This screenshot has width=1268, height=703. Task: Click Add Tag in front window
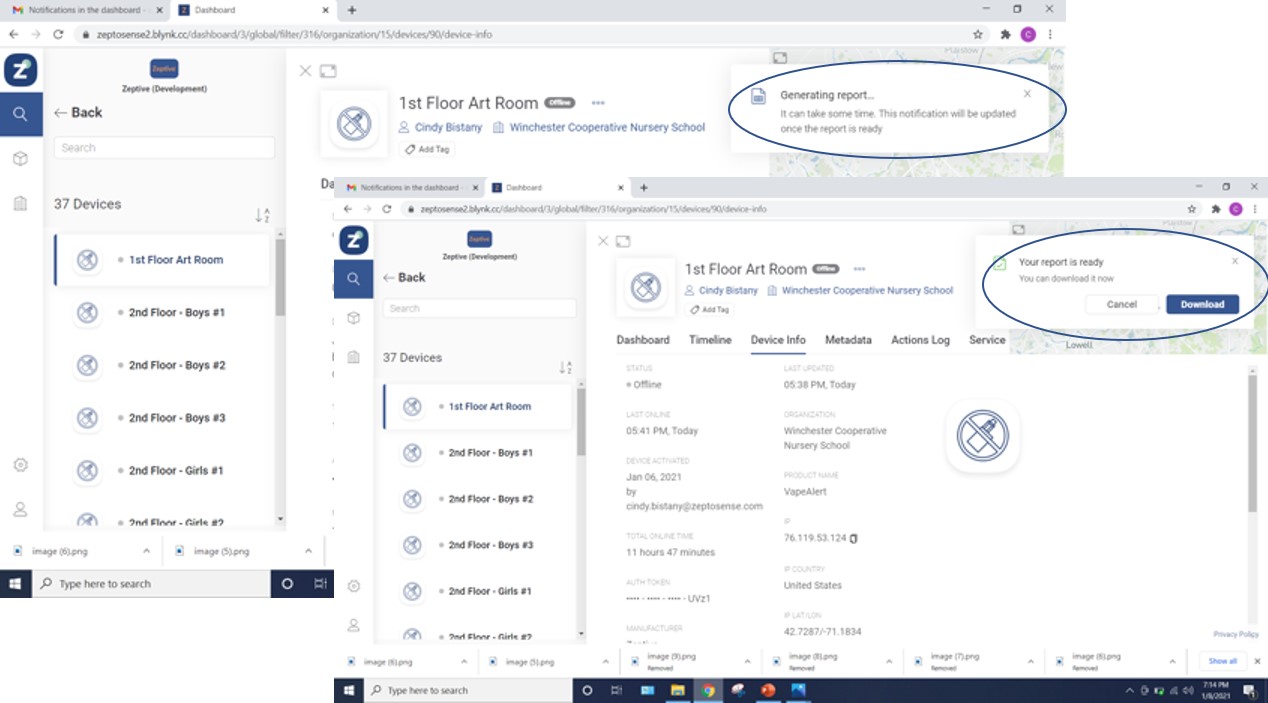[710, 310]
